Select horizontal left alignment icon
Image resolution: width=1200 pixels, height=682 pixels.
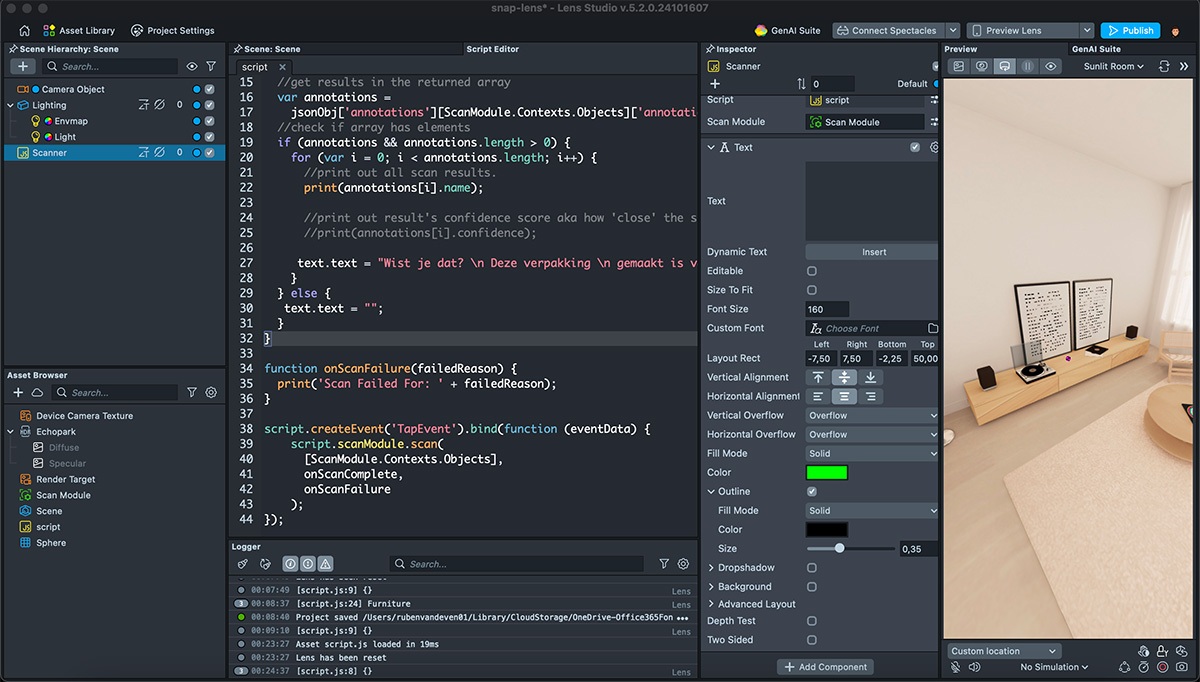(x=818, y=396)
